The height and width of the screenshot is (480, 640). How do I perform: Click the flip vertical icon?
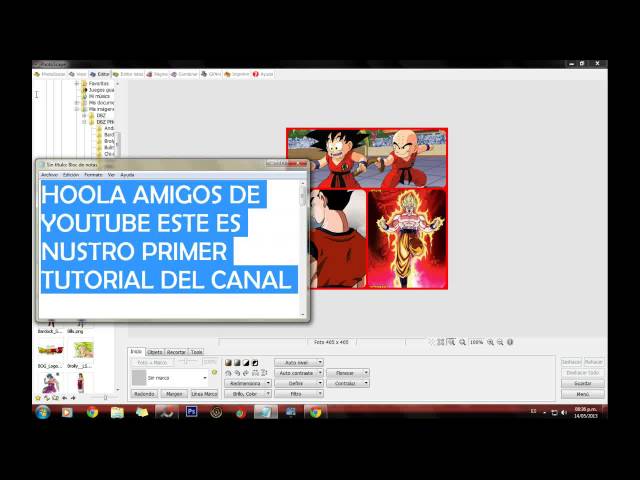[x=264, y=373]
